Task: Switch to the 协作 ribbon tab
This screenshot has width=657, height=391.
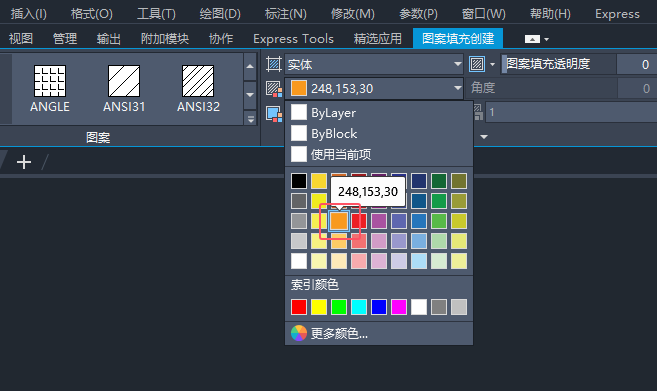Action: [x=221, y=39]
